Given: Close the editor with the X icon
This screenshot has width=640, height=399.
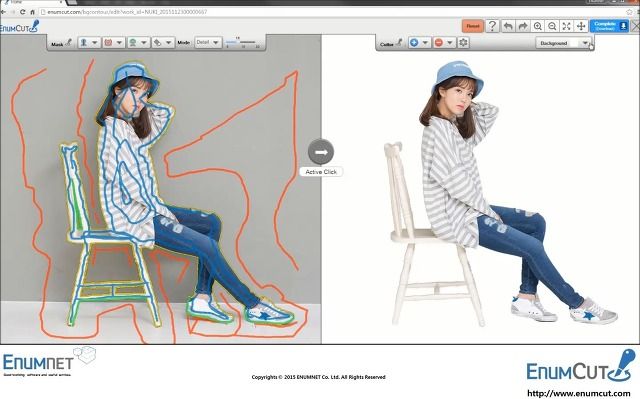Looking at the screenshot, I should (x=635, y=26).
